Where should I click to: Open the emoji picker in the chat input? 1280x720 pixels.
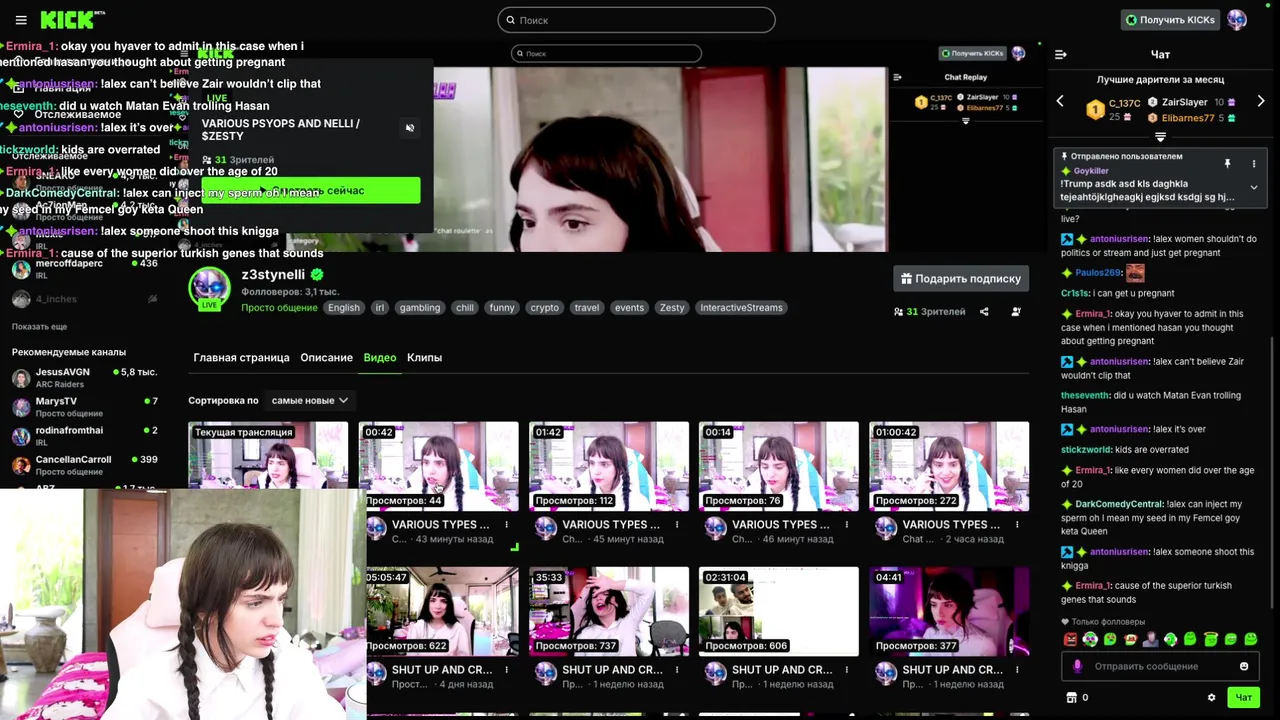pyautogui.click(x=1244, y=666)
